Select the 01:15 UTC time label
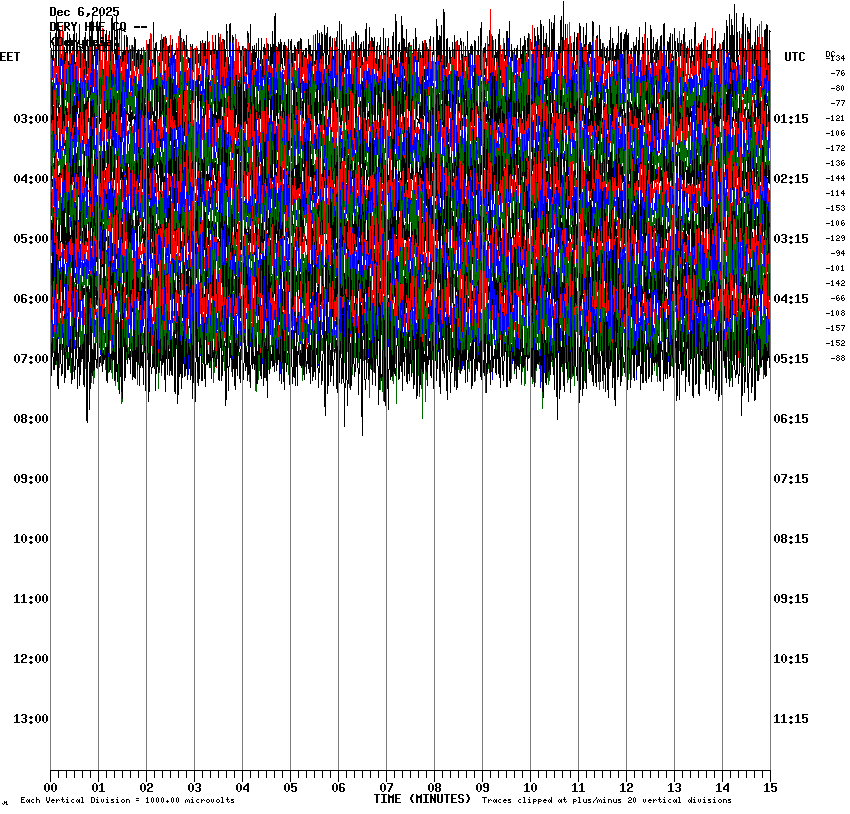The height and width of the screenshot is (814, 850). 791,119
